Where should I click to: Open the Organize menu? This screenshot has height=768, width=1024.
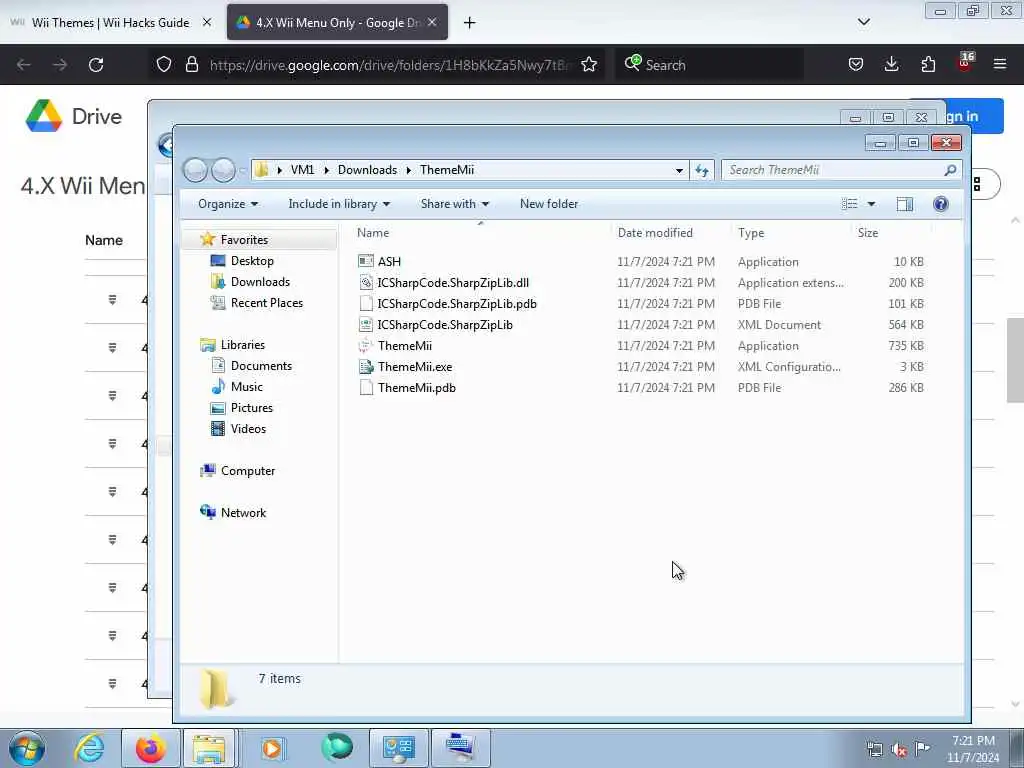coord(228,204)
